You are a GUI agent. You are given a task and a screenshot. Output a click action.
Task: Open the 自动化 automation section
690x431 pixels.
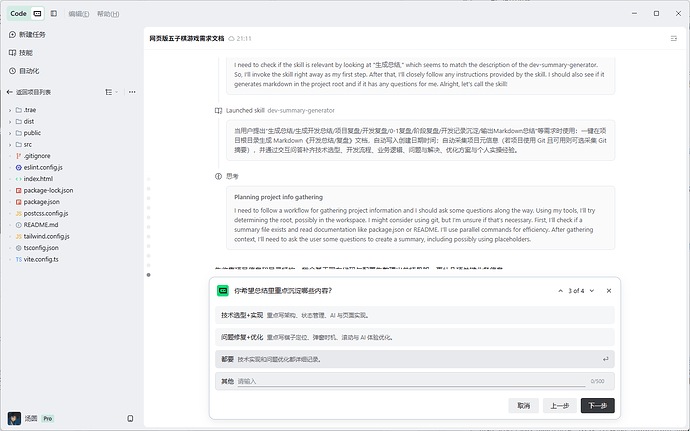[x=24, y=71]
